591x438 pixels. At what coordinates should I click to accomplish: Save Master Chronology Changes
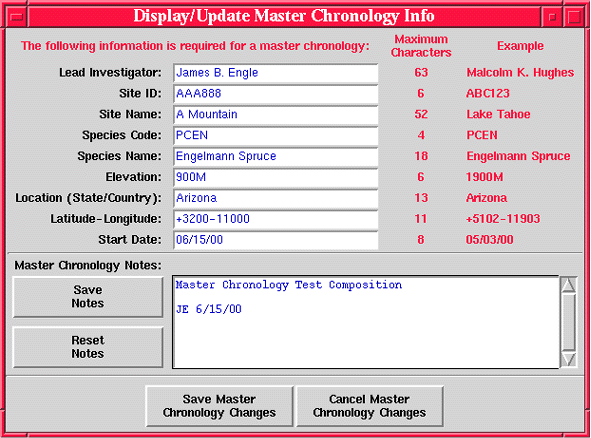point(219,406)
